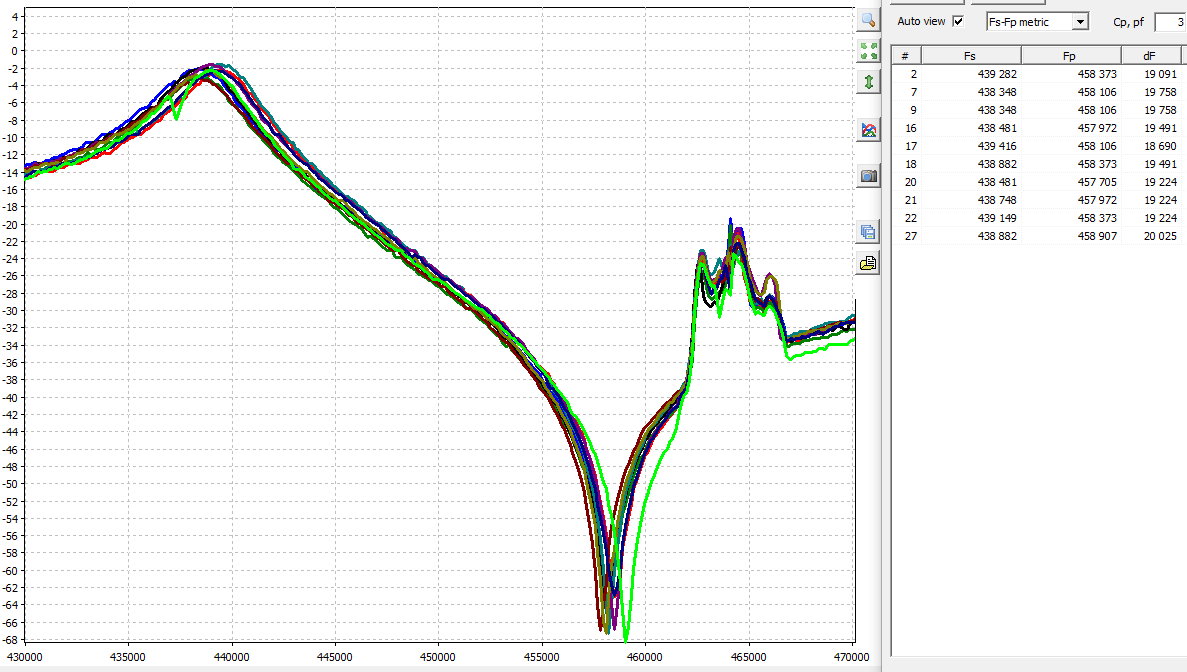Click the copy windows icon
This screenshot has height=672, width=1187.
[868, 232]
